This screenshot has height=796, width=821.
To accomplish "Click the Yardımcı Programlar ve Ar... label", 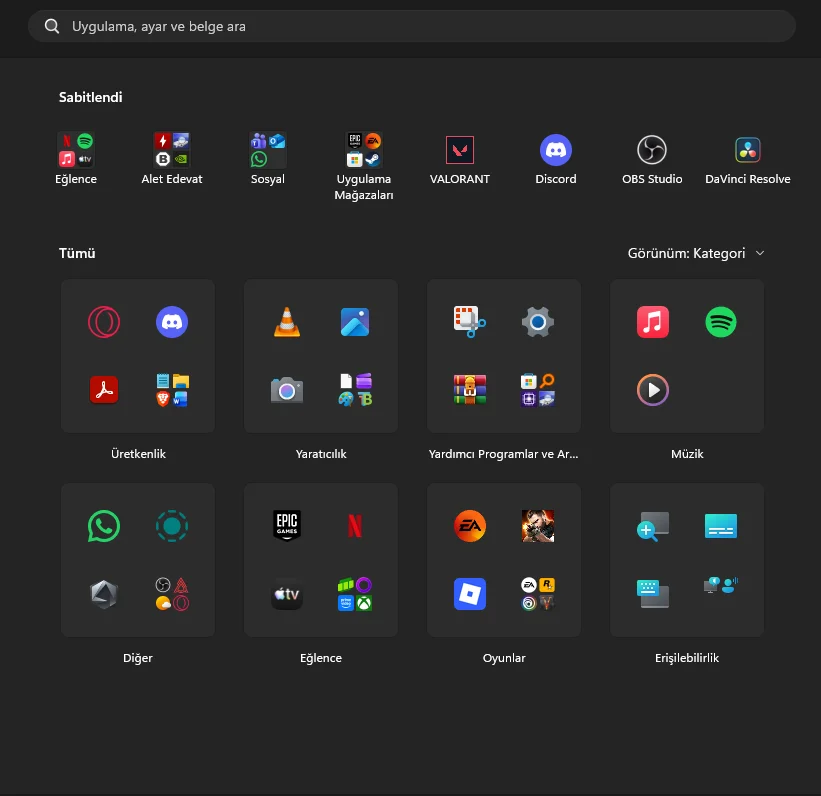I will (x=504, y=454).
